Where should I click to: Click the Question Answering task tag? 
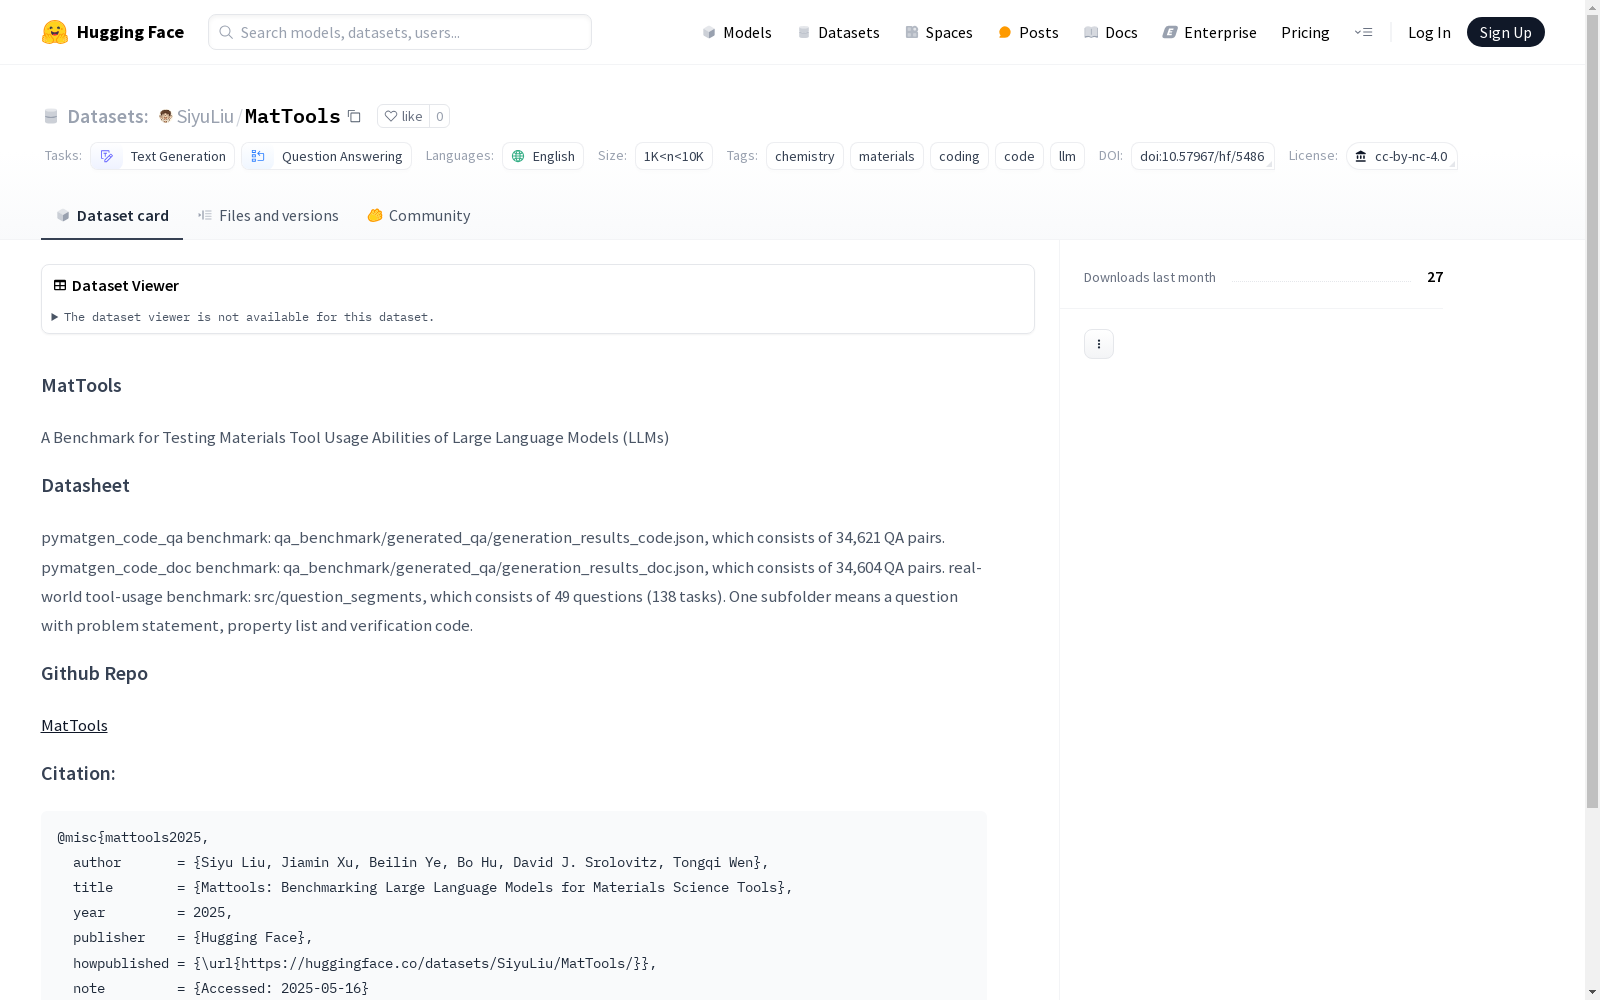(x=326, y=156)
